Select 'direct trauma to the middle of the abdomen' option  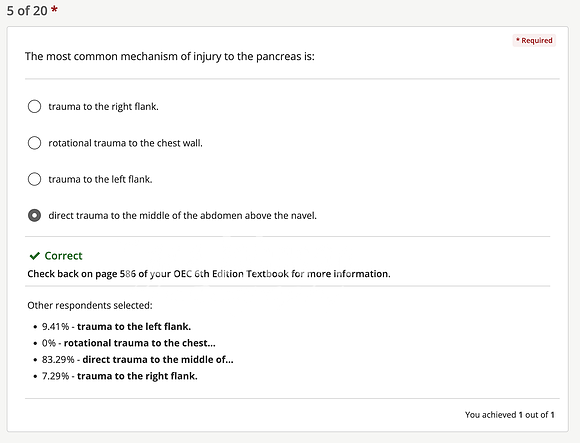[x=34, y=215]
